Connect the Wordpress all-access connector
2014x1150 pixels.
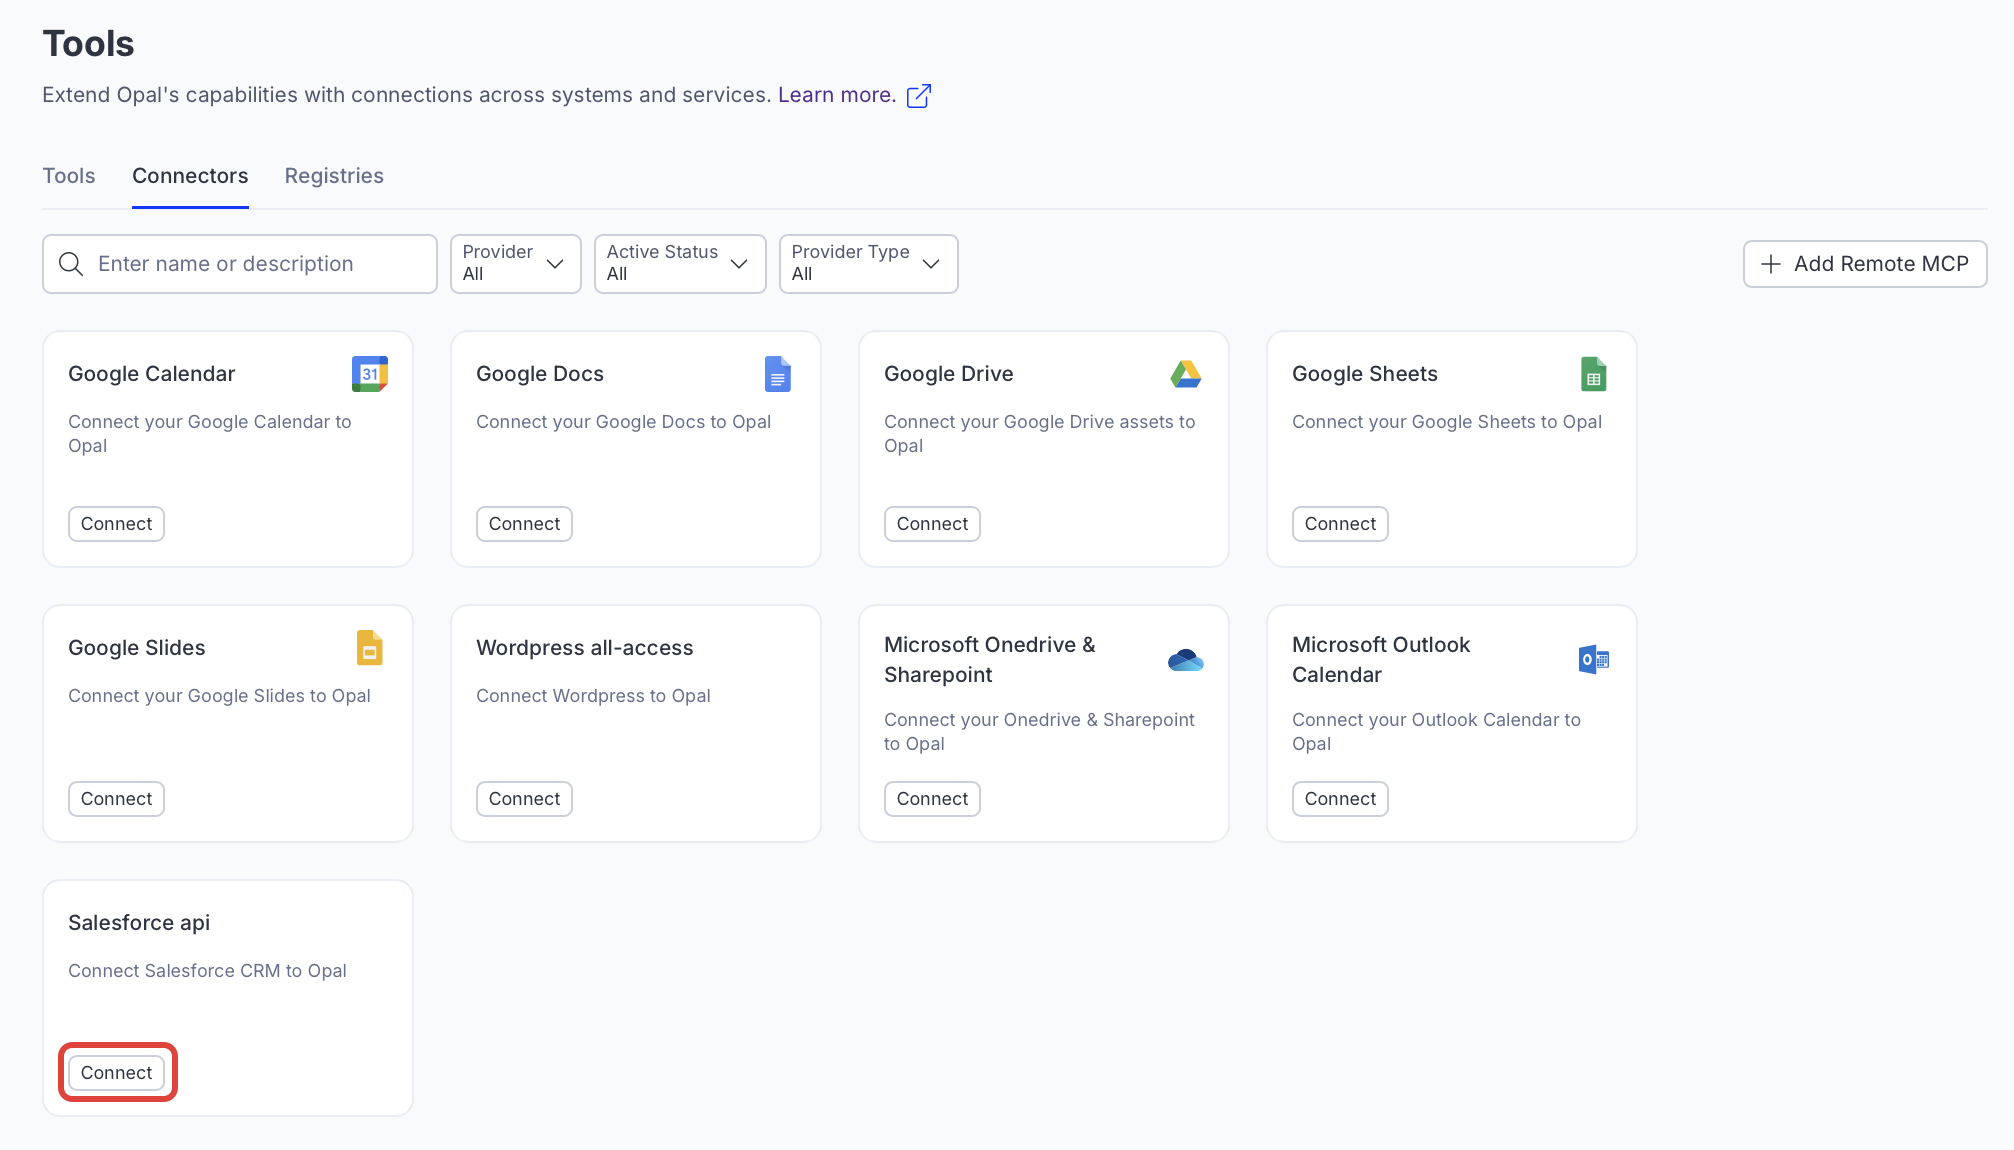click(524, 799)
